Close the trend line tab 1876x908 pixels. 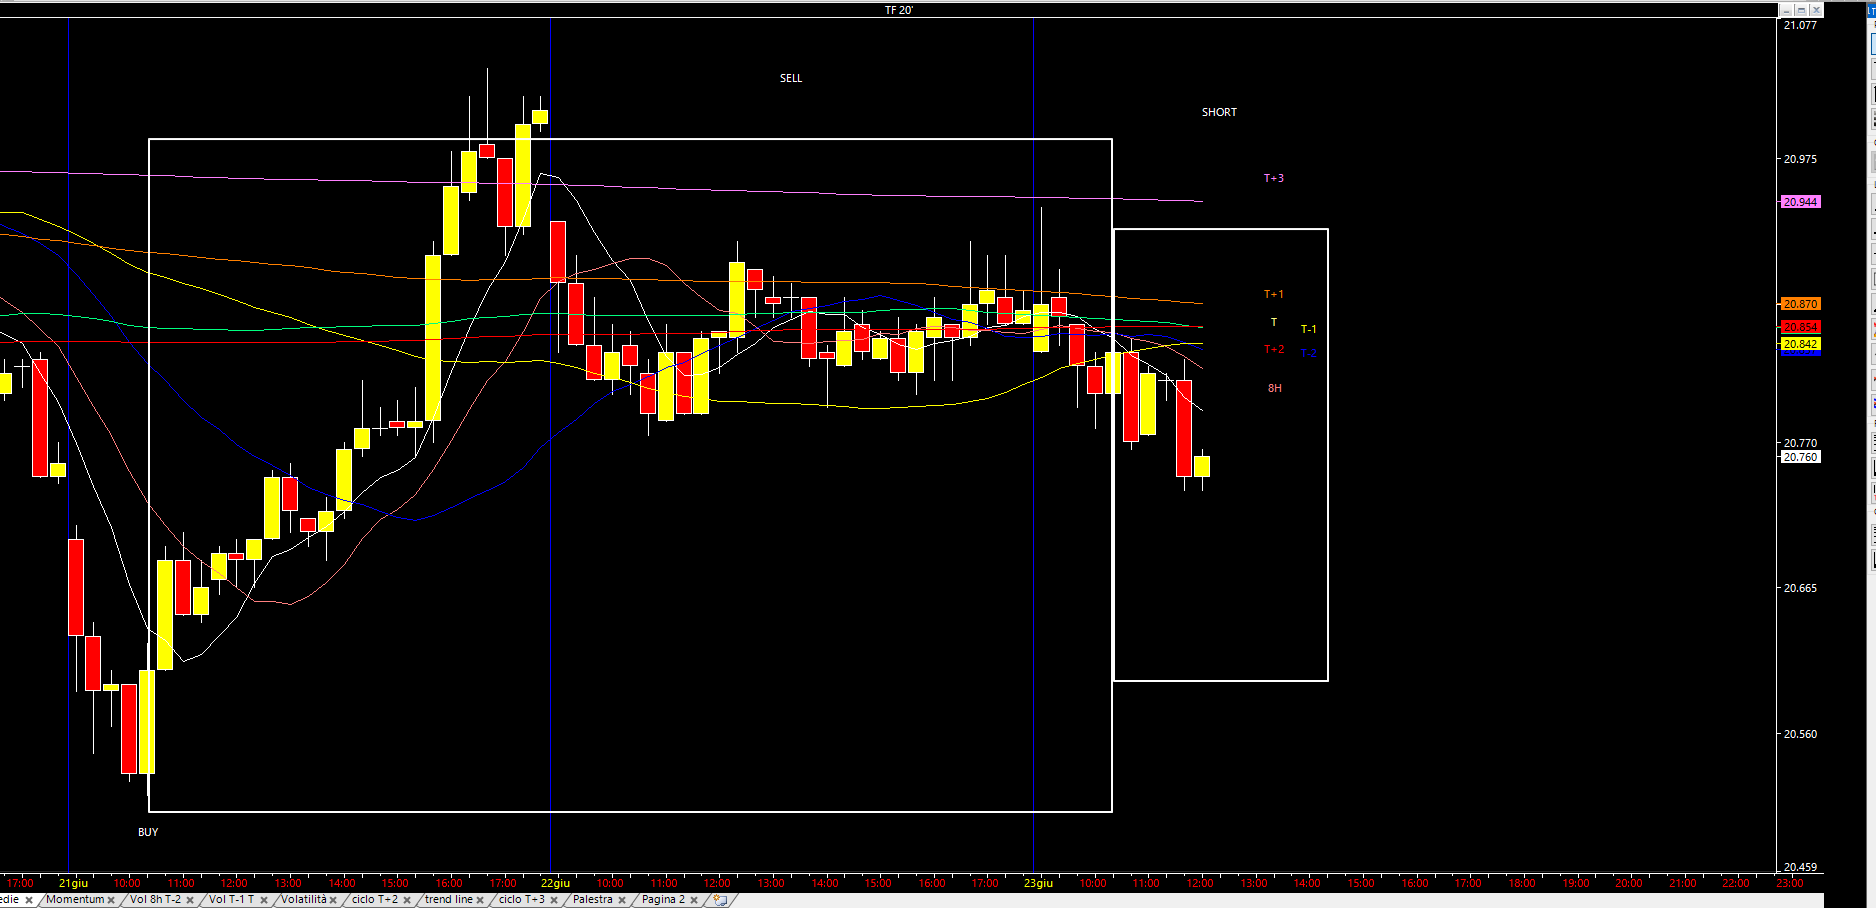coord(481,901)
